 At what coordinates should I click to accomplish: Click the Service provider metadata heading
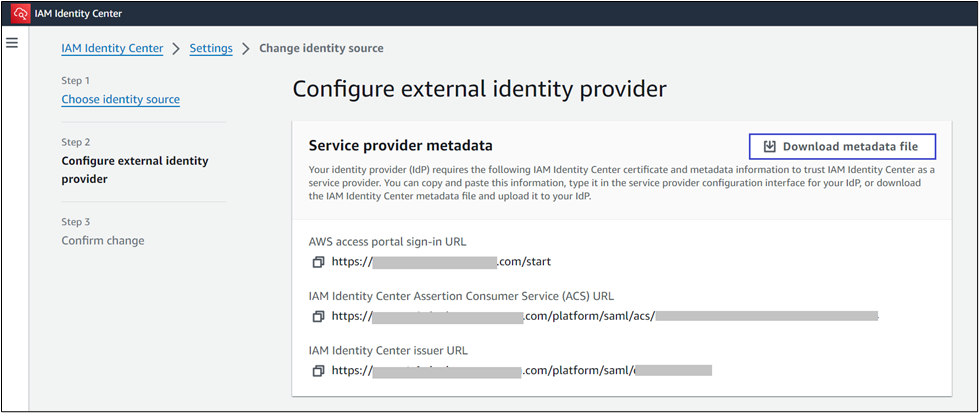(x=400, y=146)
